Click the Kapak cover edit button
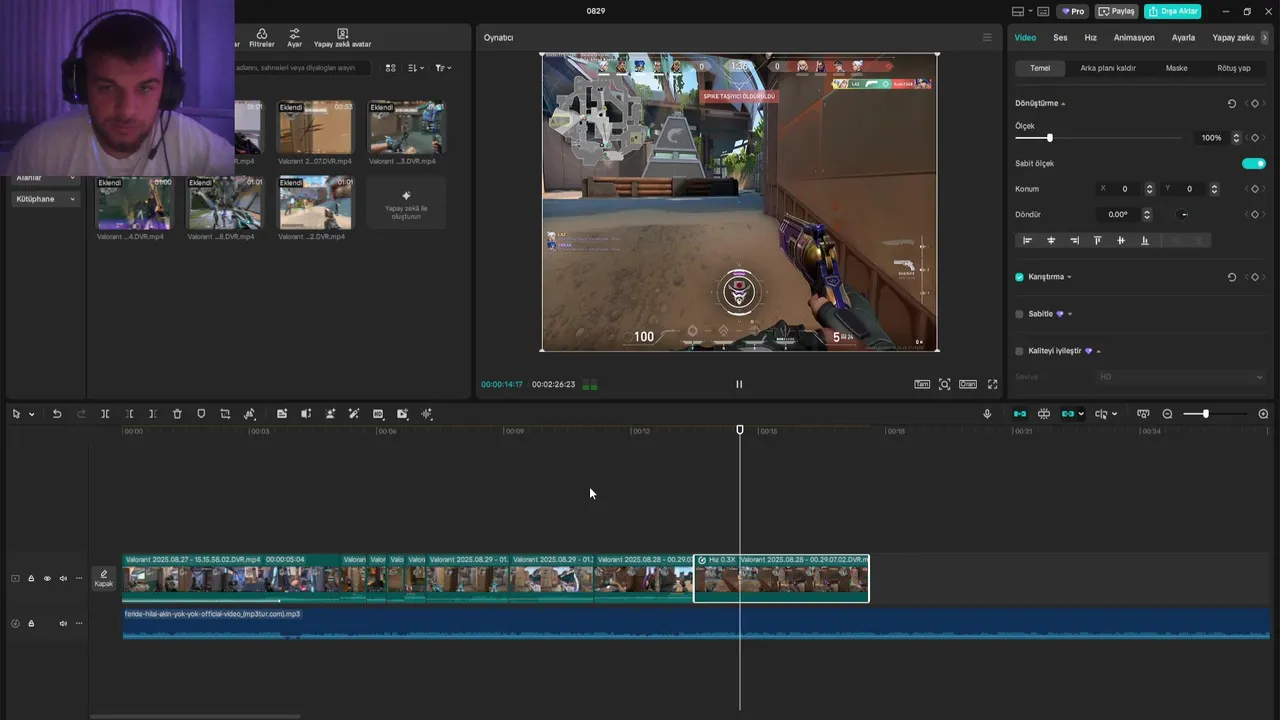1280x720 pixels. point(104,578)
